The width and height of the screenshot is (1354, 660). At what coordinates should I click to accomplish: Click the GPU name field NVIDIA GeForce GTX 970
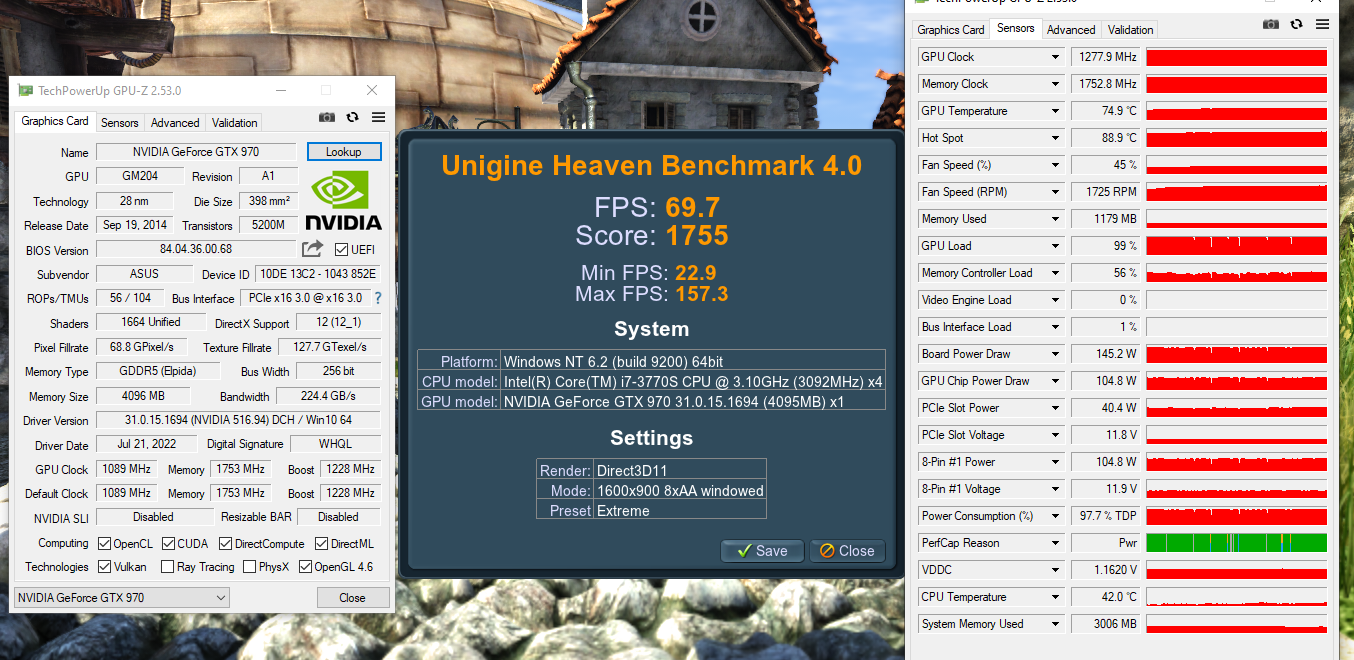(196, 152)
